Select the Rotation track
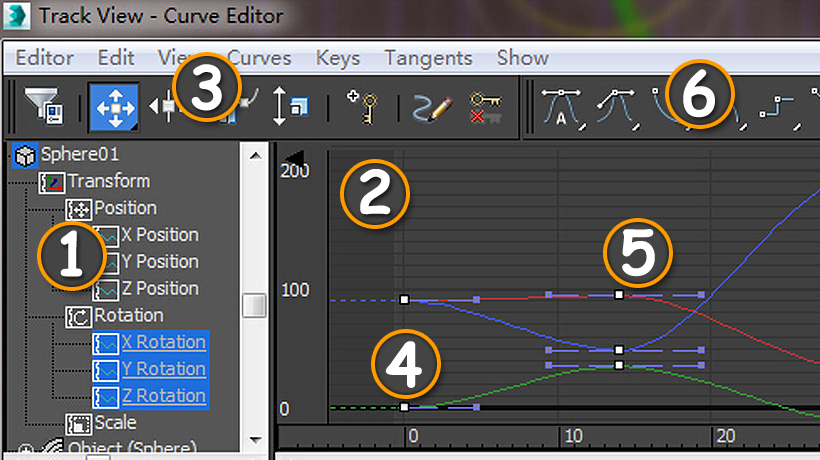This screenshot has height=460, width=820. [129, 316]
